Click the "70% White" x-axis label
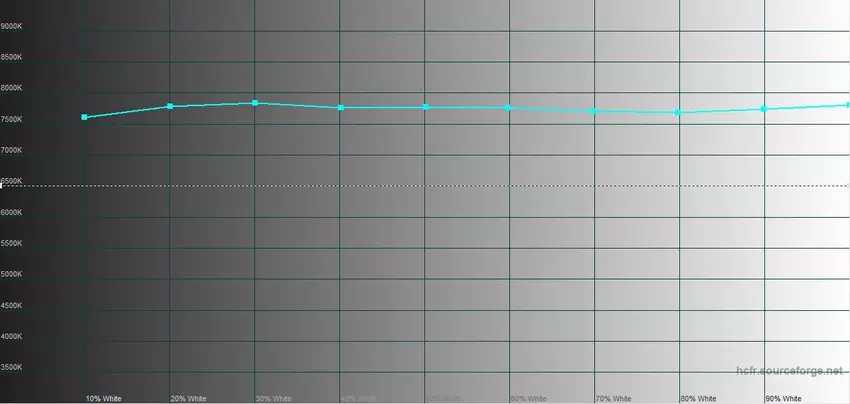The width and height of the screenshot is (850, 404). tap(613, 398)
